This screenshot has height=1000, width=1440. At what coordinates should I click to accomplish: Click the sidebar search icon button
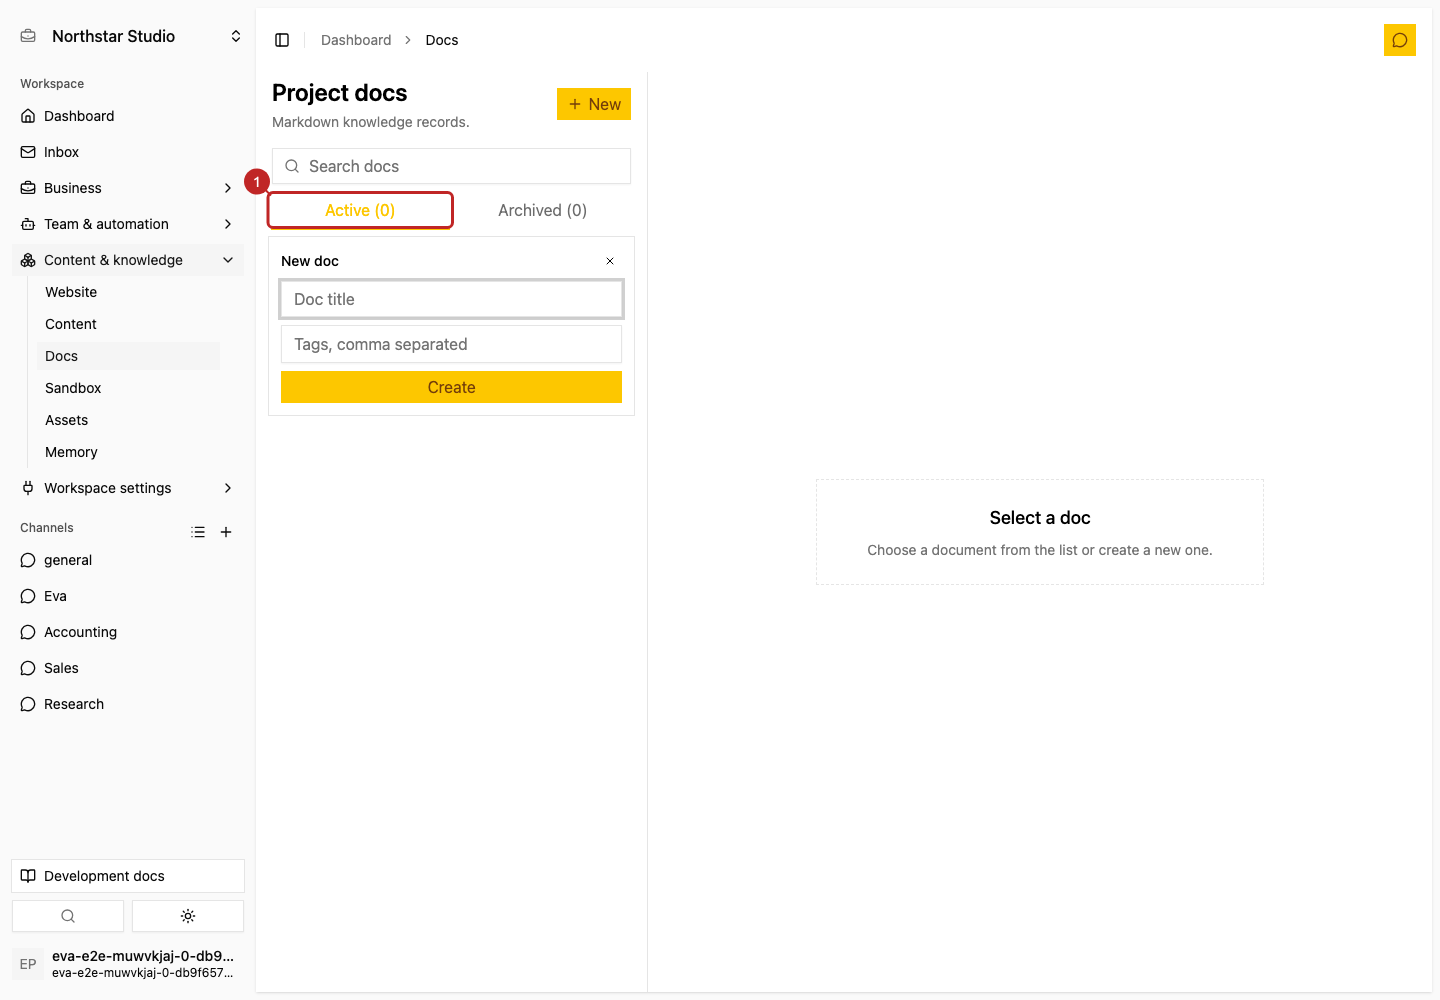(x=68, y=916)
